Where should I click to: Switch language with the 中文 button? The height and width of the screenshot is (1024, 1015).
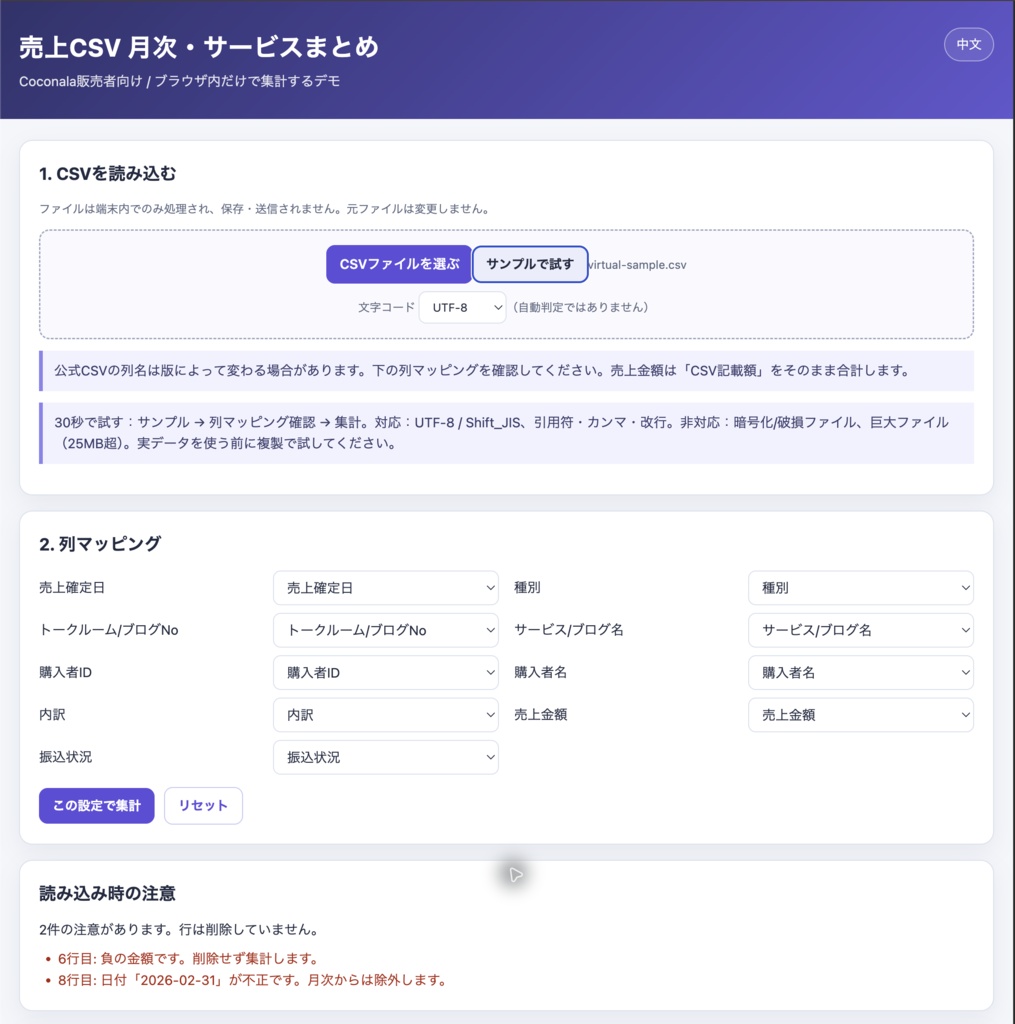[x=968, y=44]
